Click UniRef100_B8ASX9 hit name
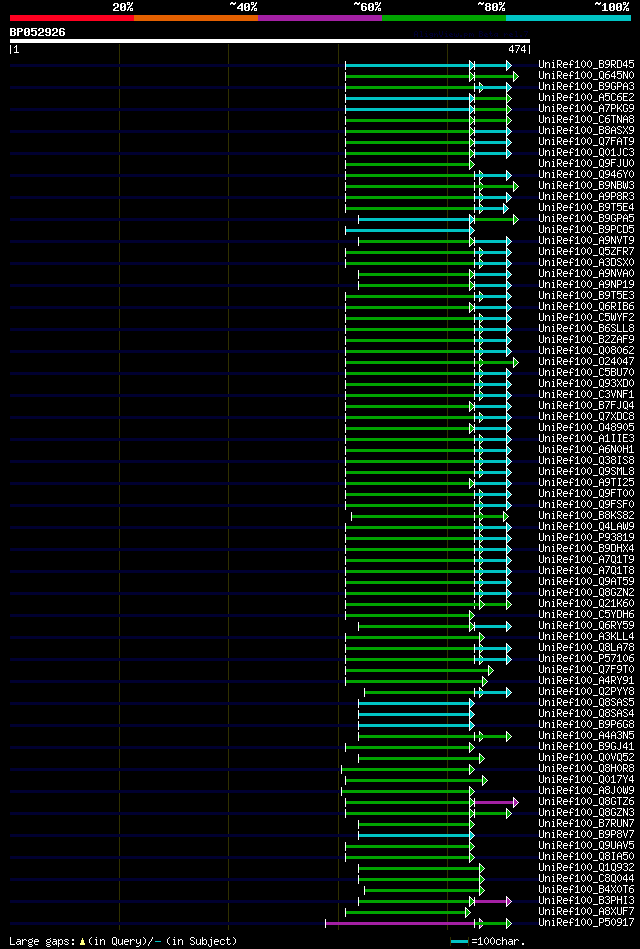The height and width of the screenshot is (949, 640). tap(586, 131)
